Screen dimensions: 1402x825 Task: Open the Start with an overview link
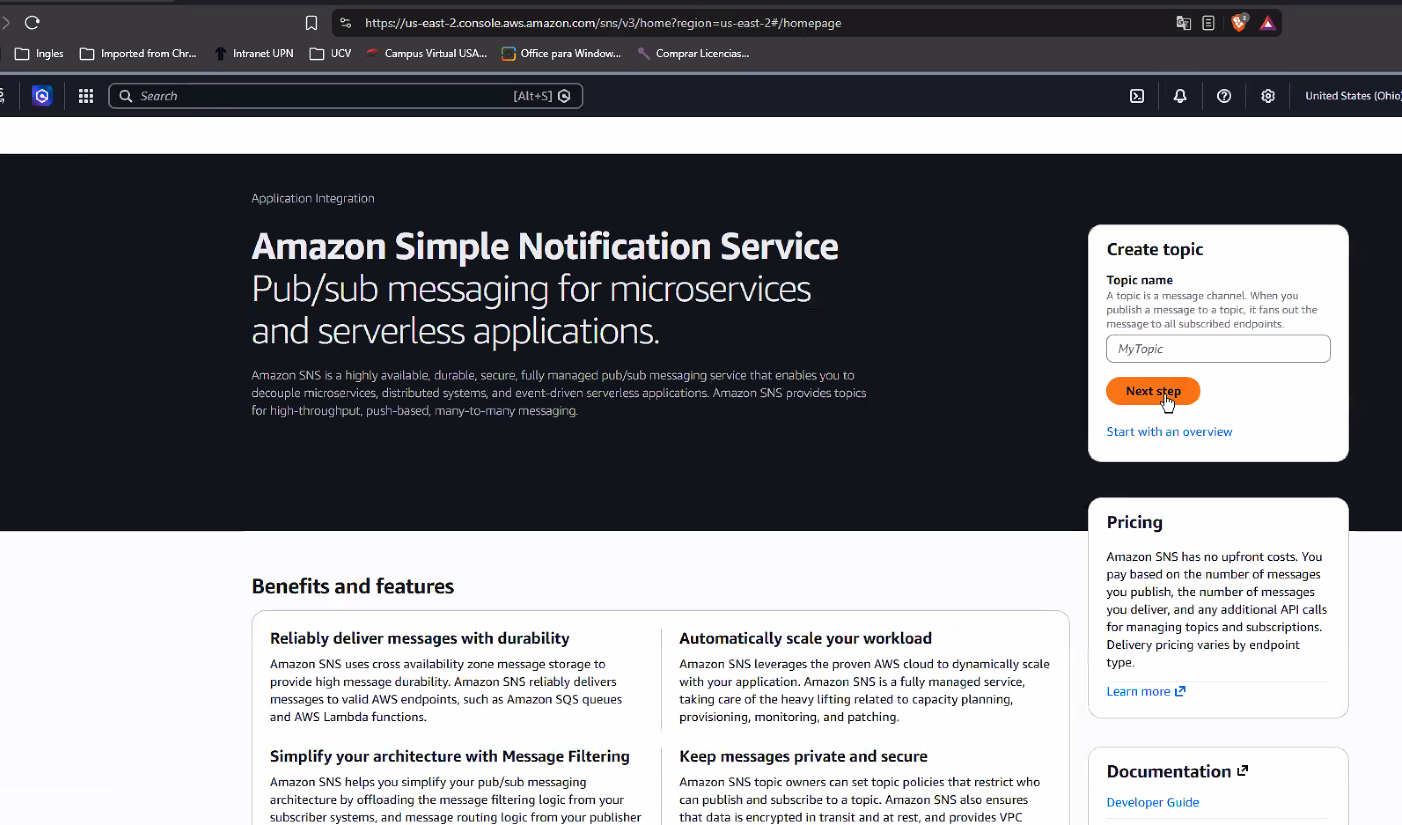pos(1169,432)
